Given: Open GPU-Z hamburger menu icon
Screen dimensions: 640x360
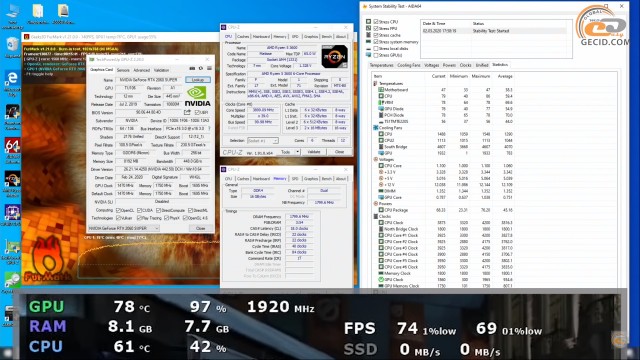Looking at the screenshot, I should pyautogui.click(x=209, y=68).
